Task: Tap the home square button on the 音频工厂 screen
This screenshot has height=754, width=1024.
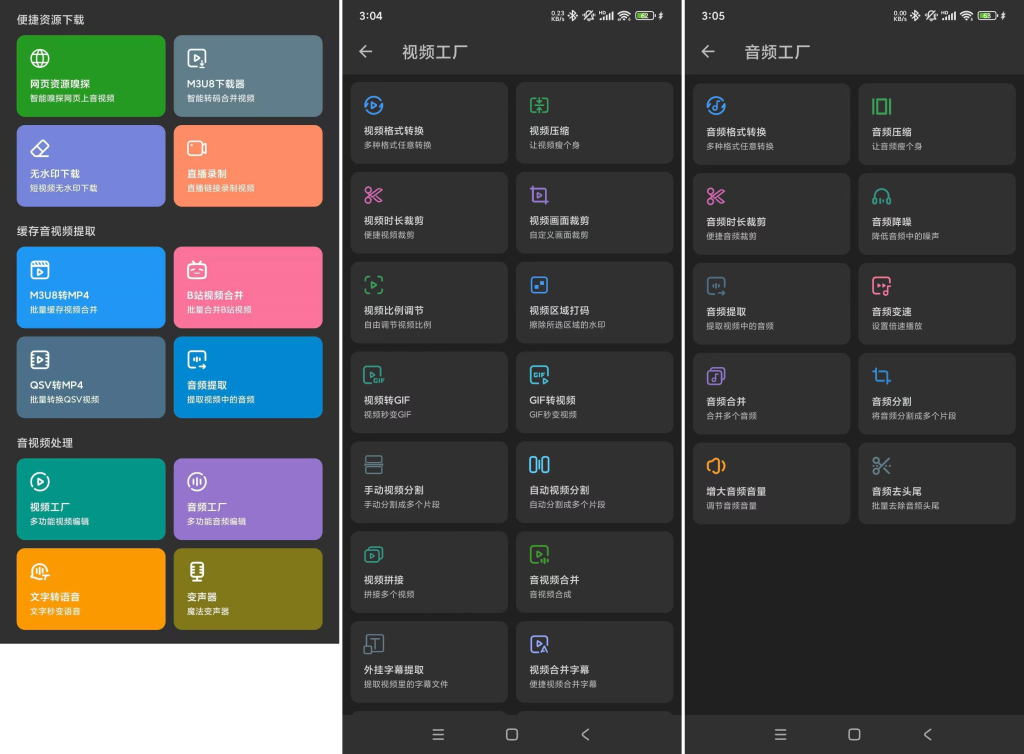Action: (854, 734)
